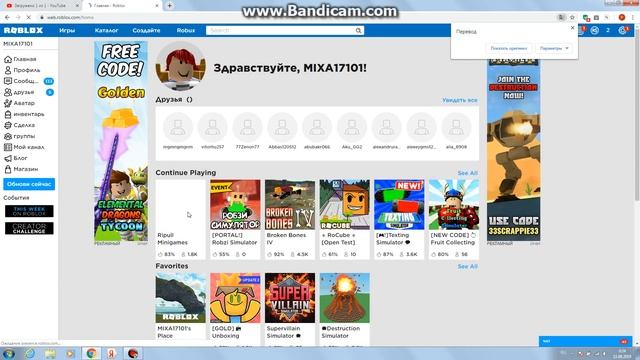Open the Создайте menu
The width and height of the screenshot is (640, 360).
point(146,31)
